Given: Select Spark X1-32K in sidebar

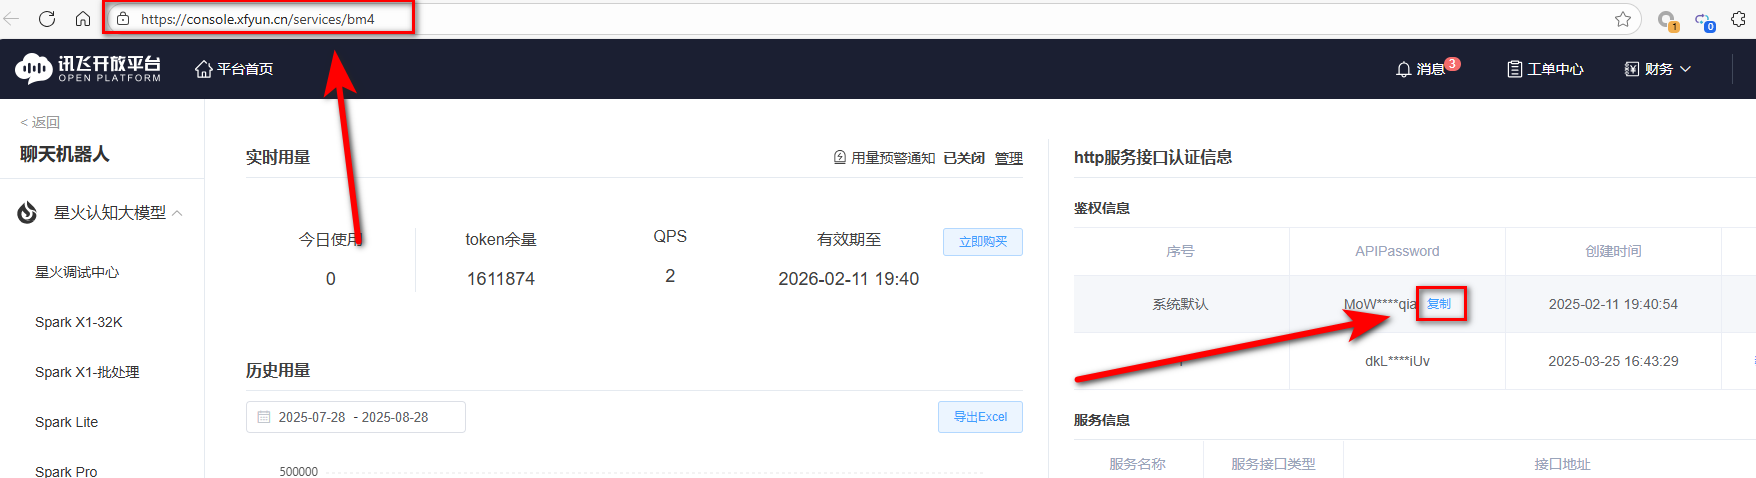Looking at the screenshot, I should 79,322.
